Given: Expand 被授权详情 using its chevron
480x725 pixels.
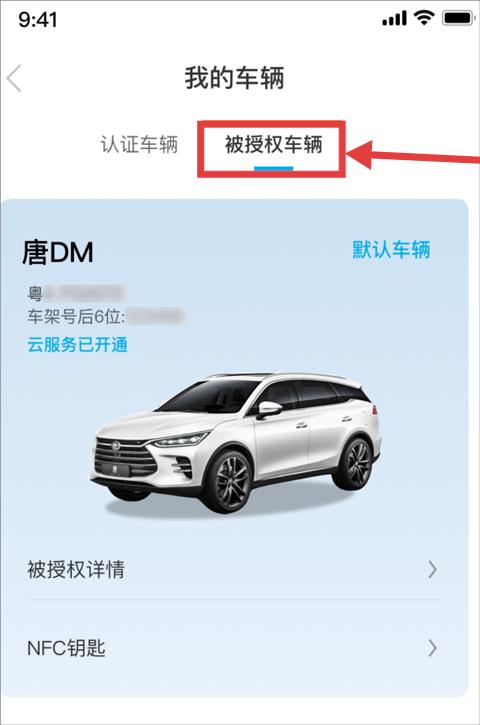Looking at the screenshot, I should click(x=432, y=570).
